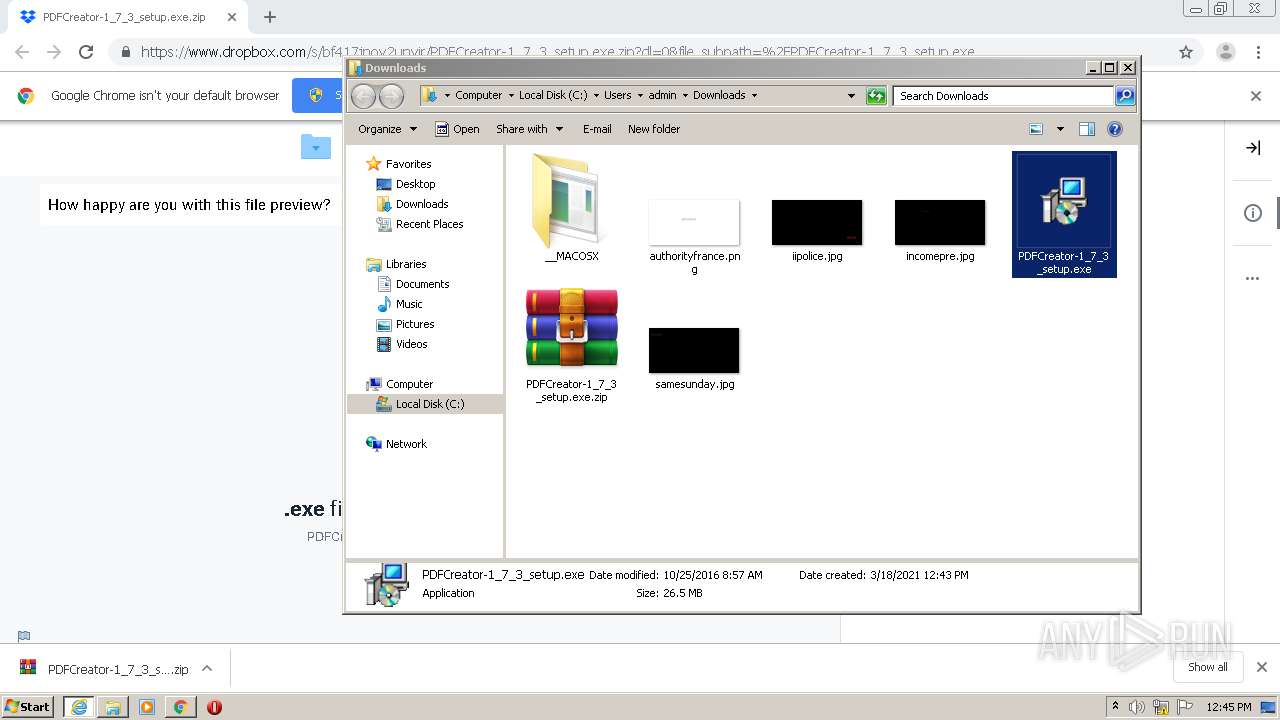The height and width of the screenshot is (720, 1280).
Task: Dismiss the default browser notification bar
Action: click(x=1256, y=96)
